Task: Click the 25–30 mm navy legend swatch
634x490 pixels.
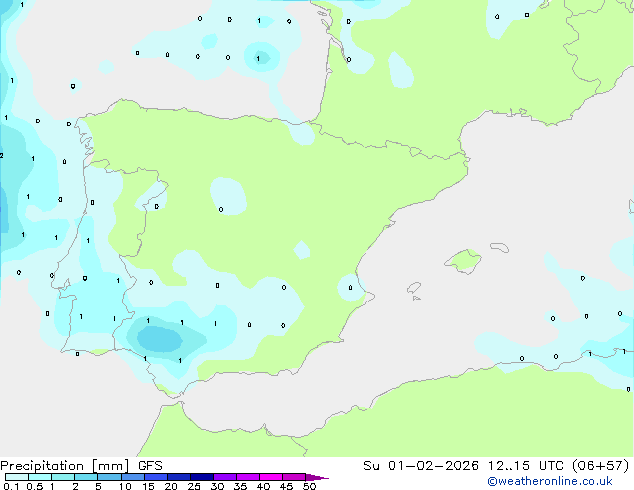Action: click(x=202, y=477)
